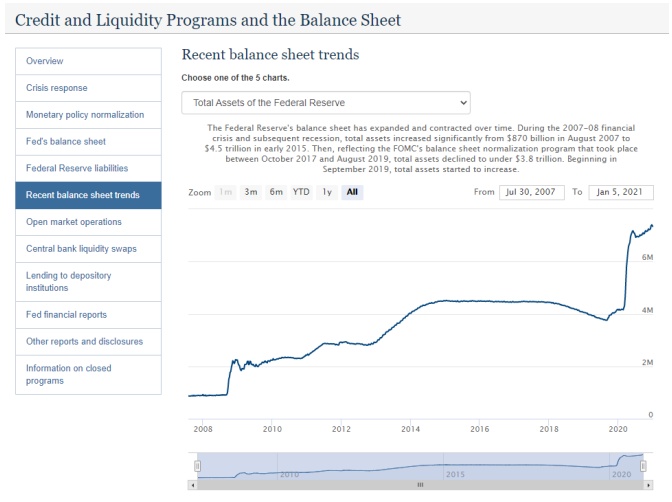Screen dimensions: 672x502
Task: Open Monetary policy normalization page
Action: click(x=88, y=115)
